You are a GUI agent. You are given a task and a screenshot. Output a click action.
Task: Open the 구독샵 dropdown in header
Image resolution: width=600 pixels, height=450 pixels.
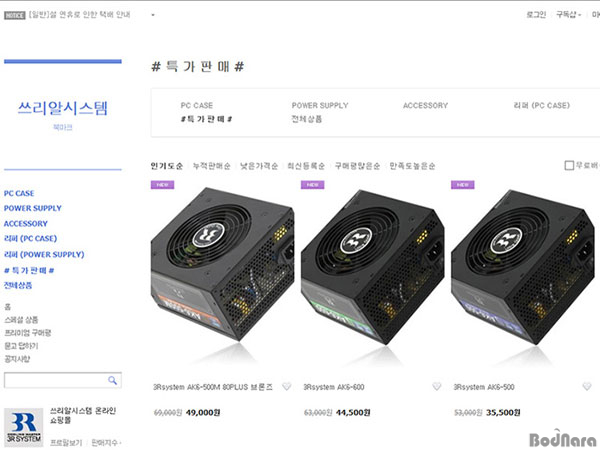point(568,15)
